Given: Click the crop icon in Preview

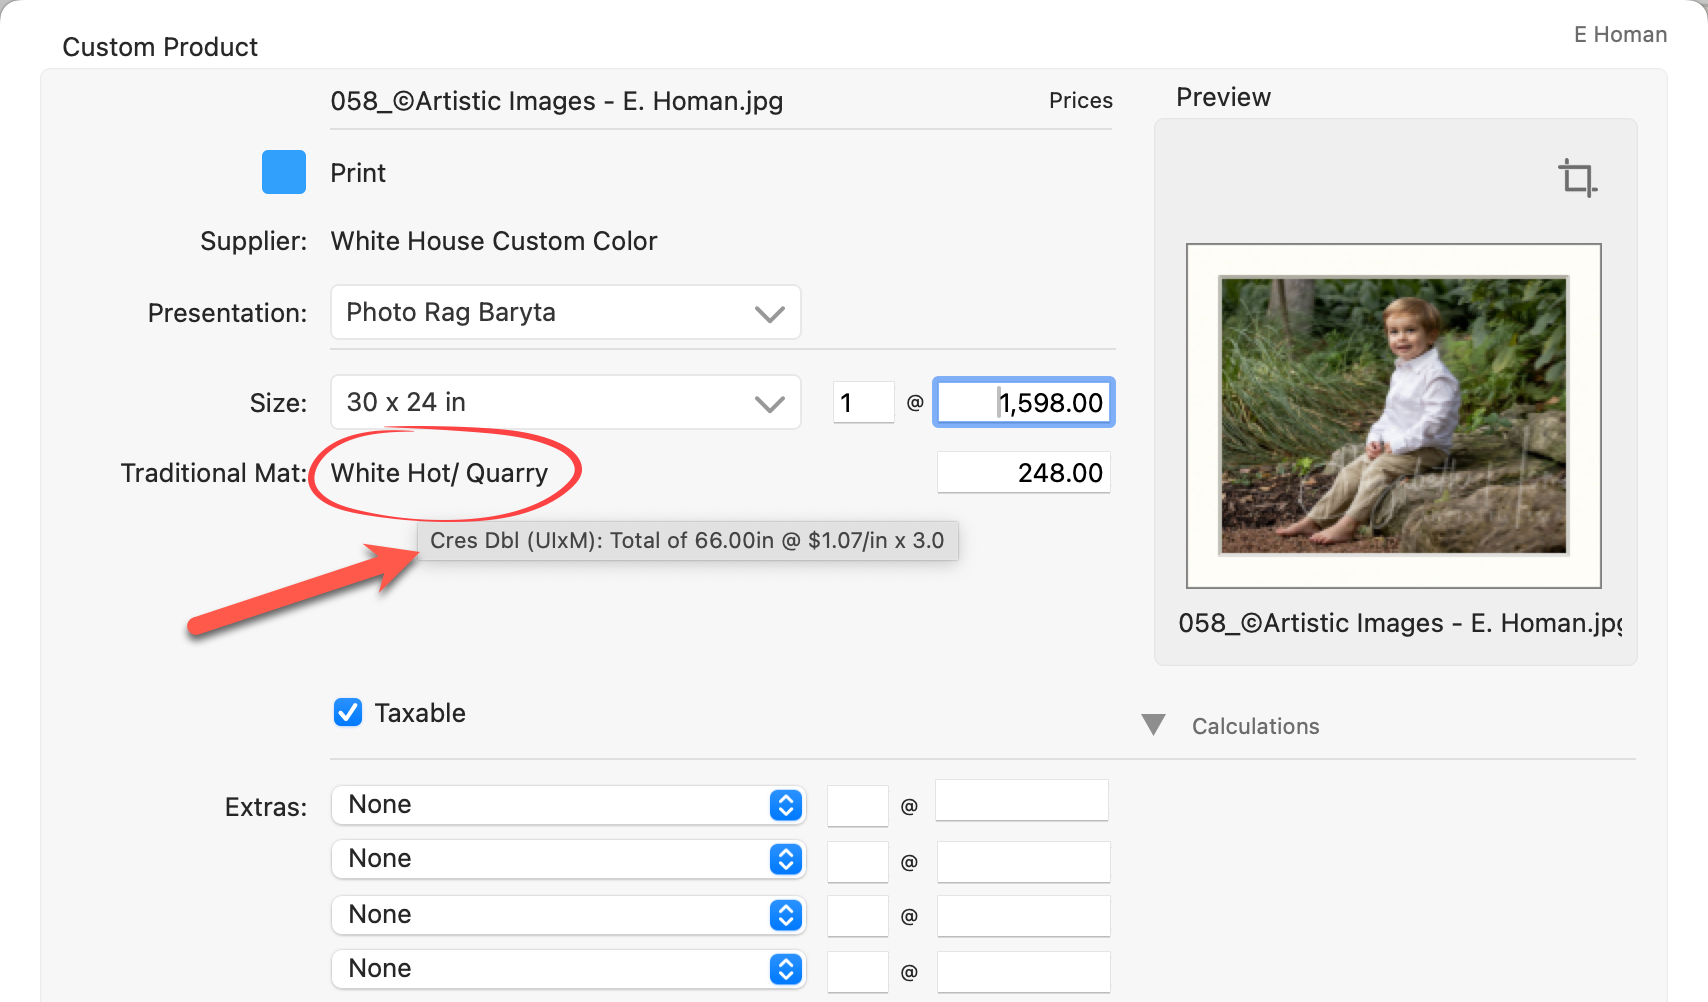Looking at the screenshot, I should (1577, 178).
